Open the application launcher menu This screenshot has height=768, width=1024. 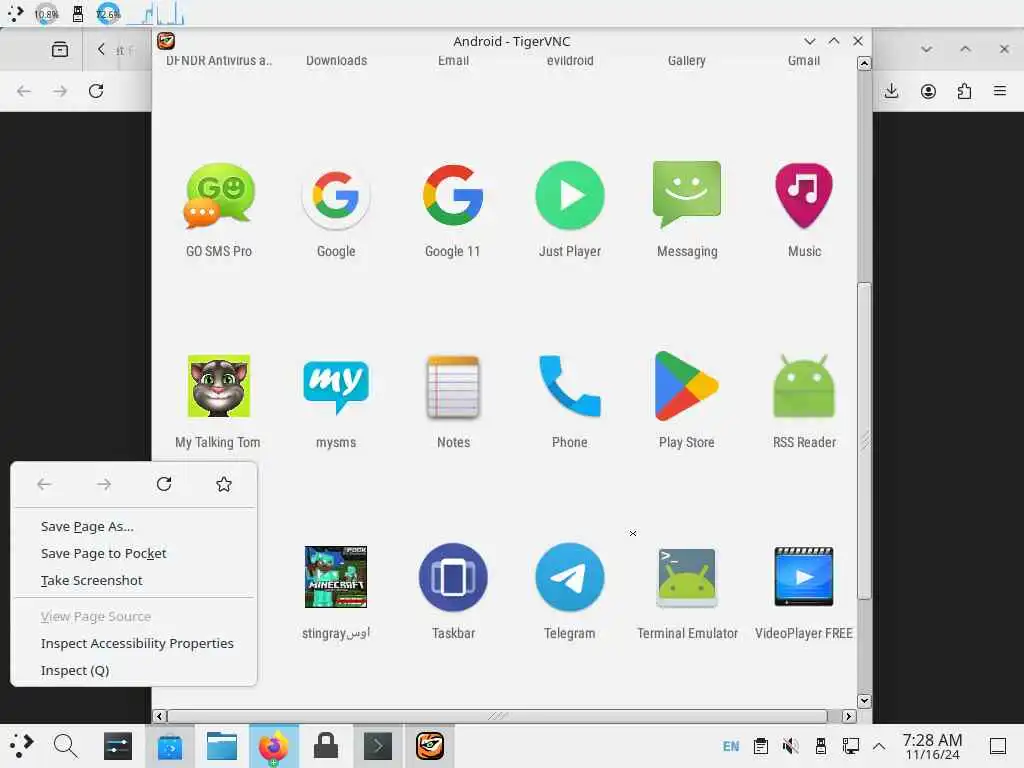click(21, 745)
